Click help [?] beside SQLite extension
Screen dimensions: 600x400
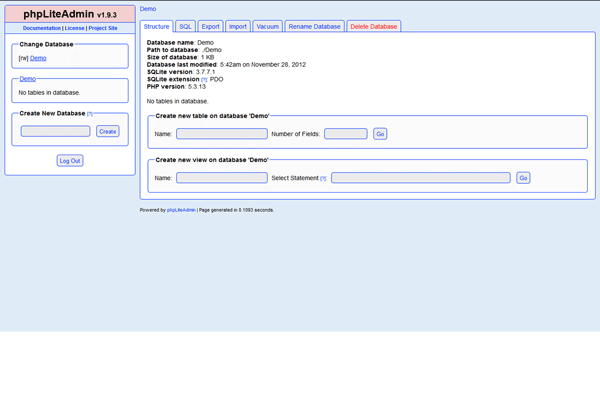[x=204, y=79]
